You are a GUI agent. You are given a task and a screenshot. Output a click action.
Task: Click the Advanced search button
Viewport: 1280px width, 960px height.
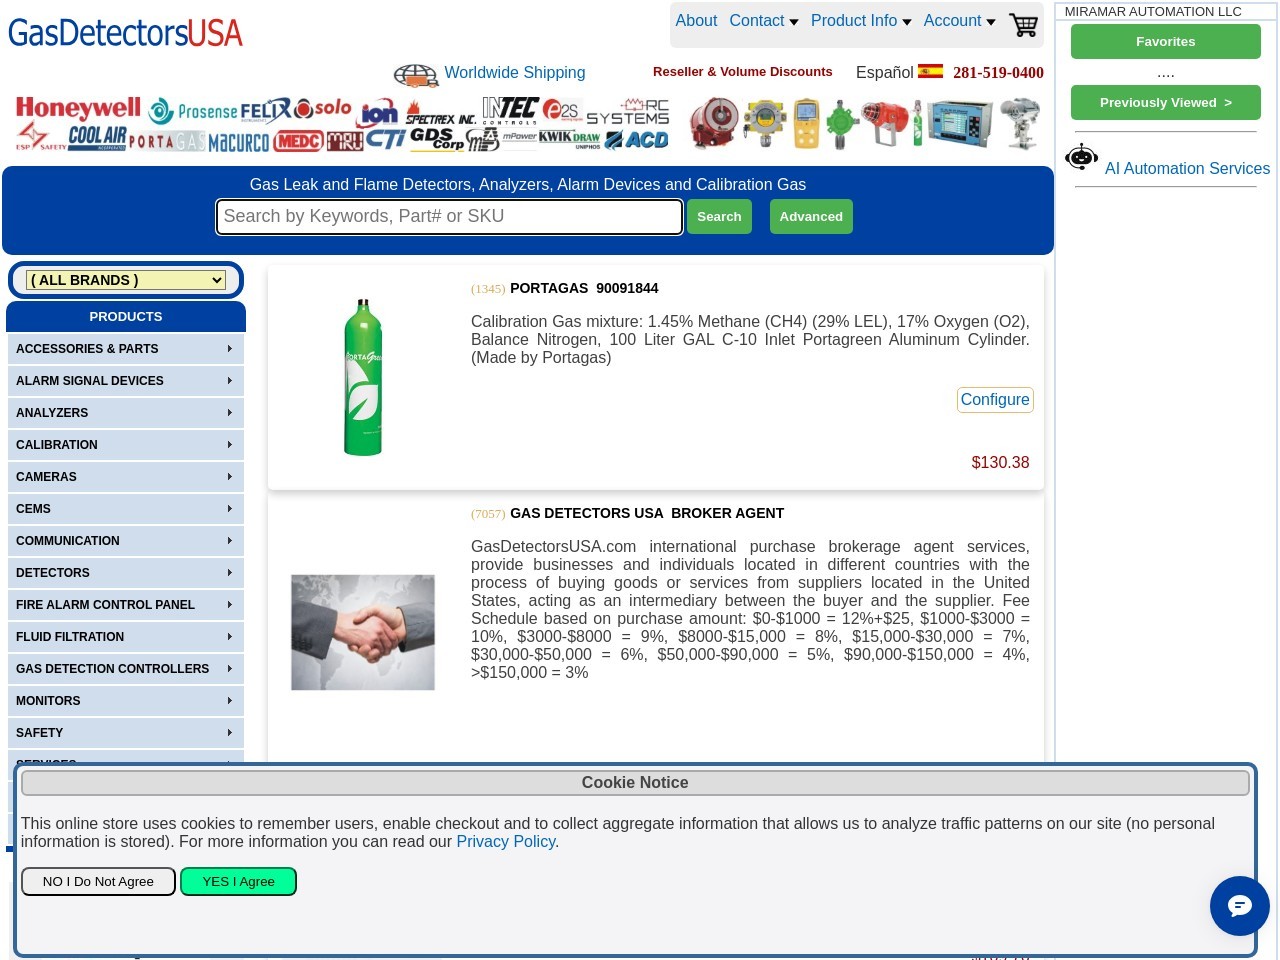811,217
